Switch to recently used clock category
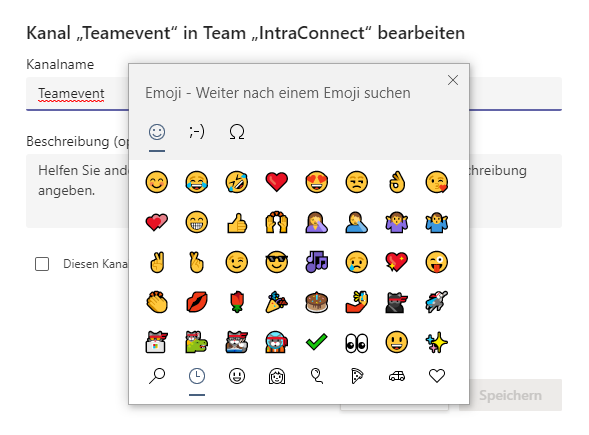The image size is (589, 435). 197,376
